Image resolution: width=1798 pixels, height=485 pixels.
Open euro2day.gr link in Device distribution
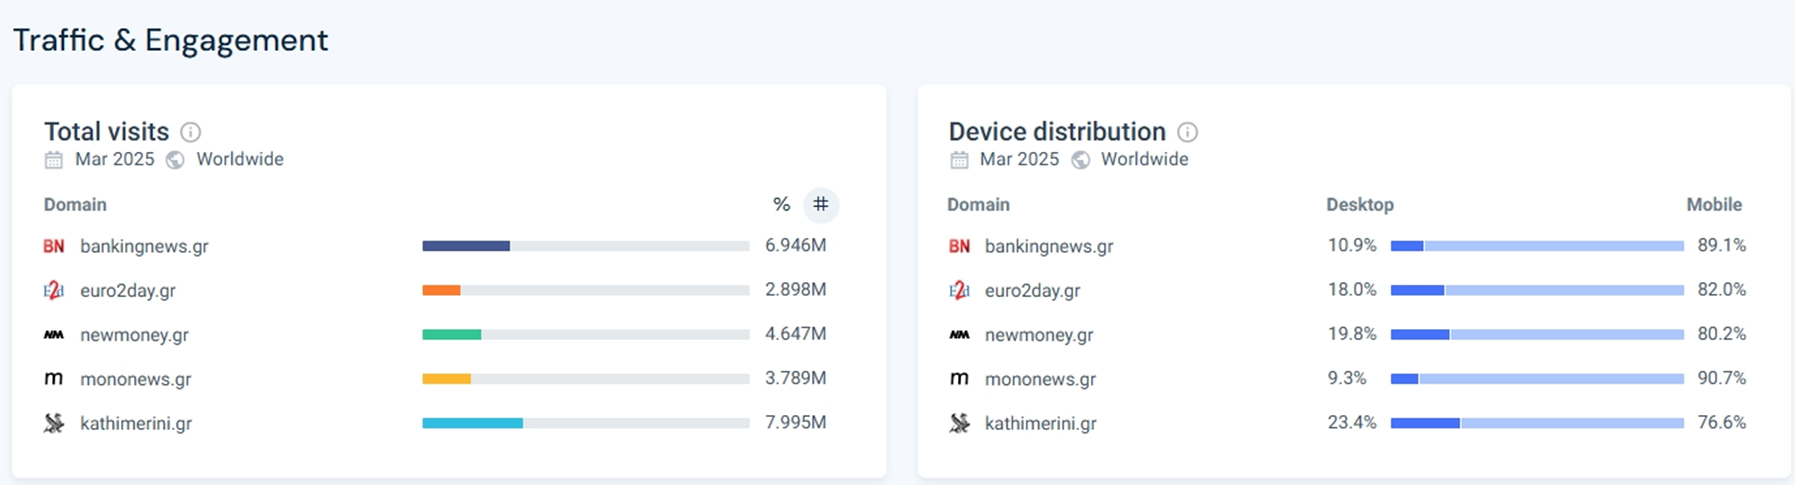pyautogui.click(x=1032, y=291)
